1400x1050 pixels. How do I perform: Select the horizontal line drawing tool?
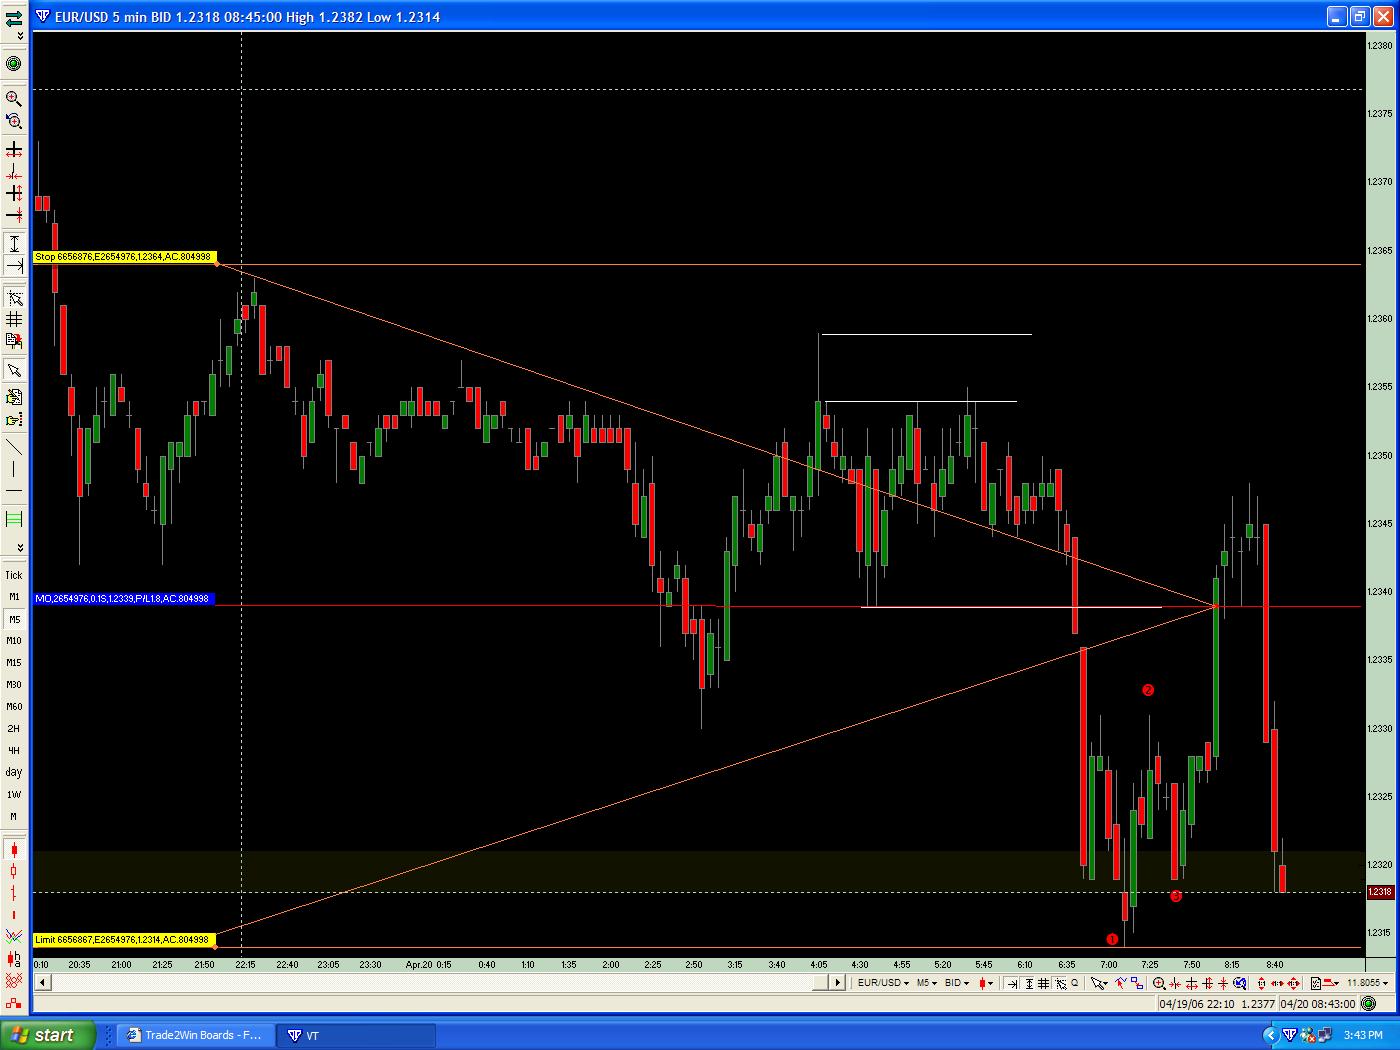click(x=14, y=491)
